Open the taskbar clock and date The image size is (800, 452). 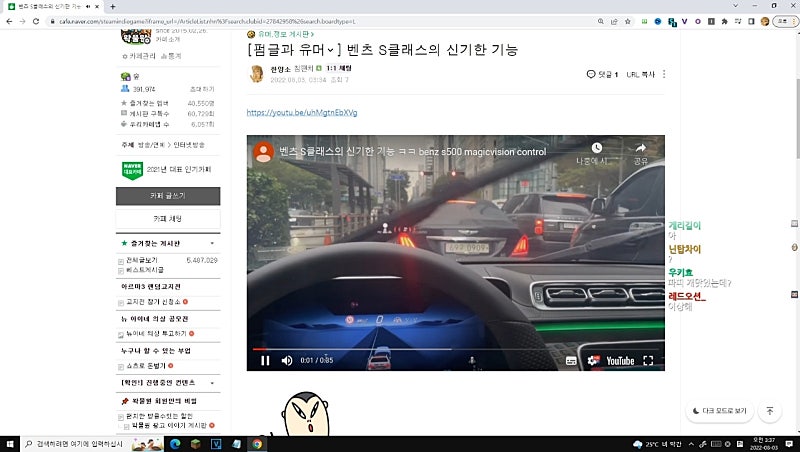point(764,444)
